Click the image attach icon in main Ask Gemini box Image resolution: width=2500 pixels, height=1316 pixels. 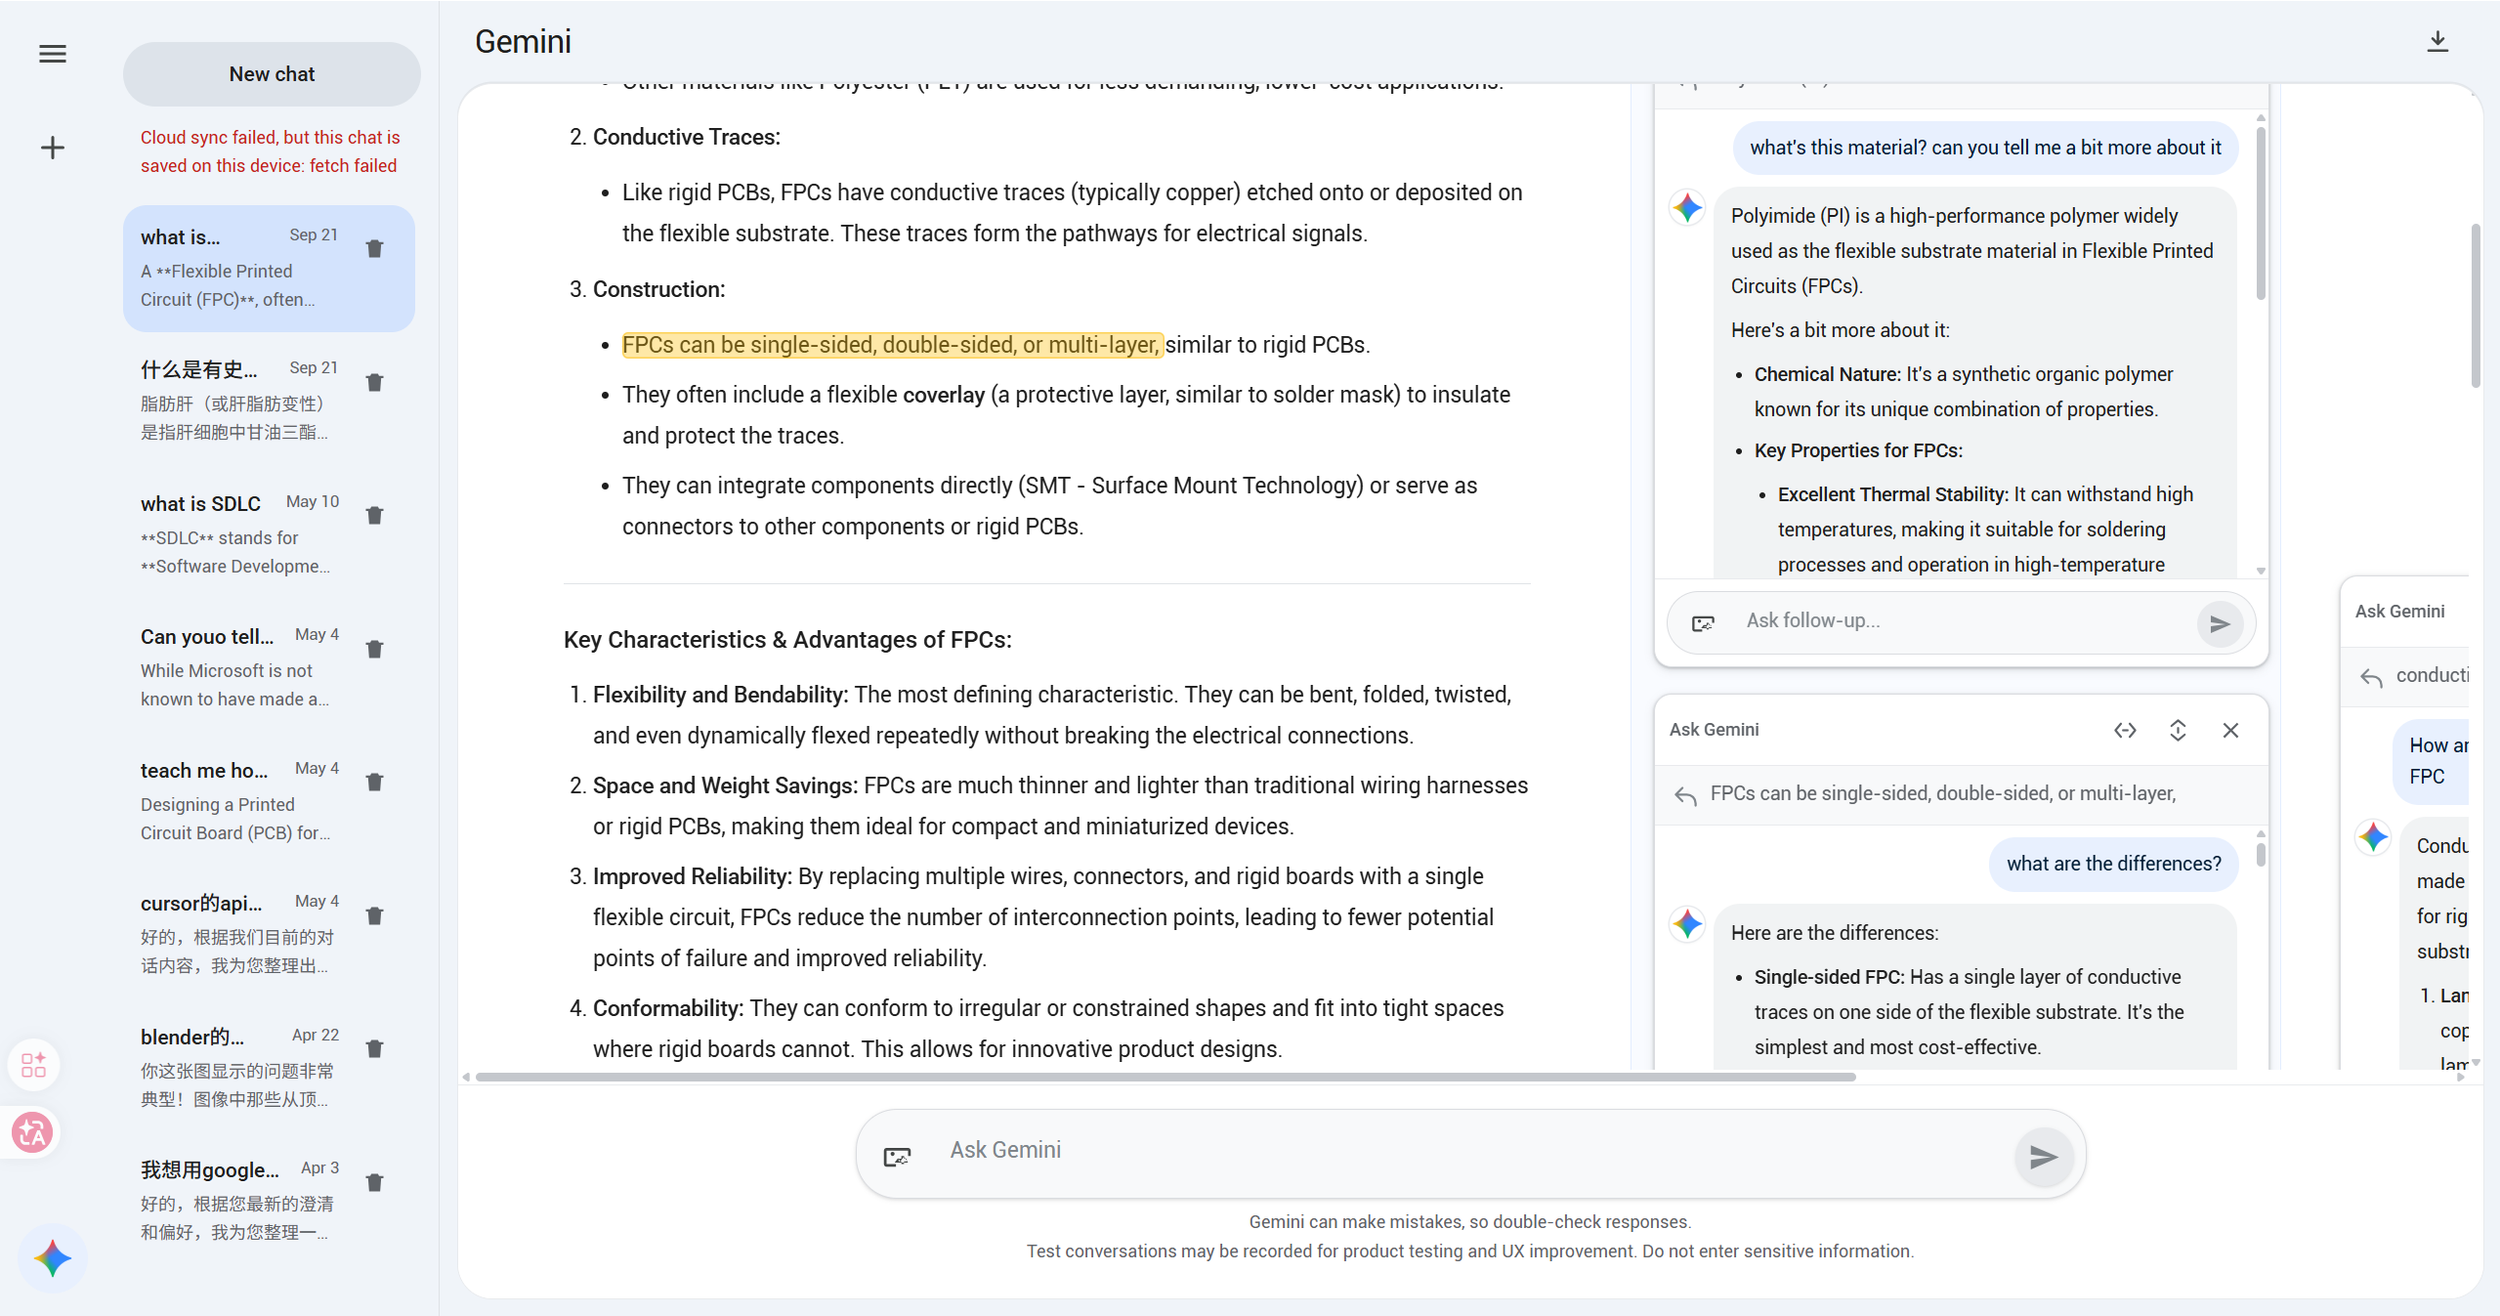coord(897,1157)
